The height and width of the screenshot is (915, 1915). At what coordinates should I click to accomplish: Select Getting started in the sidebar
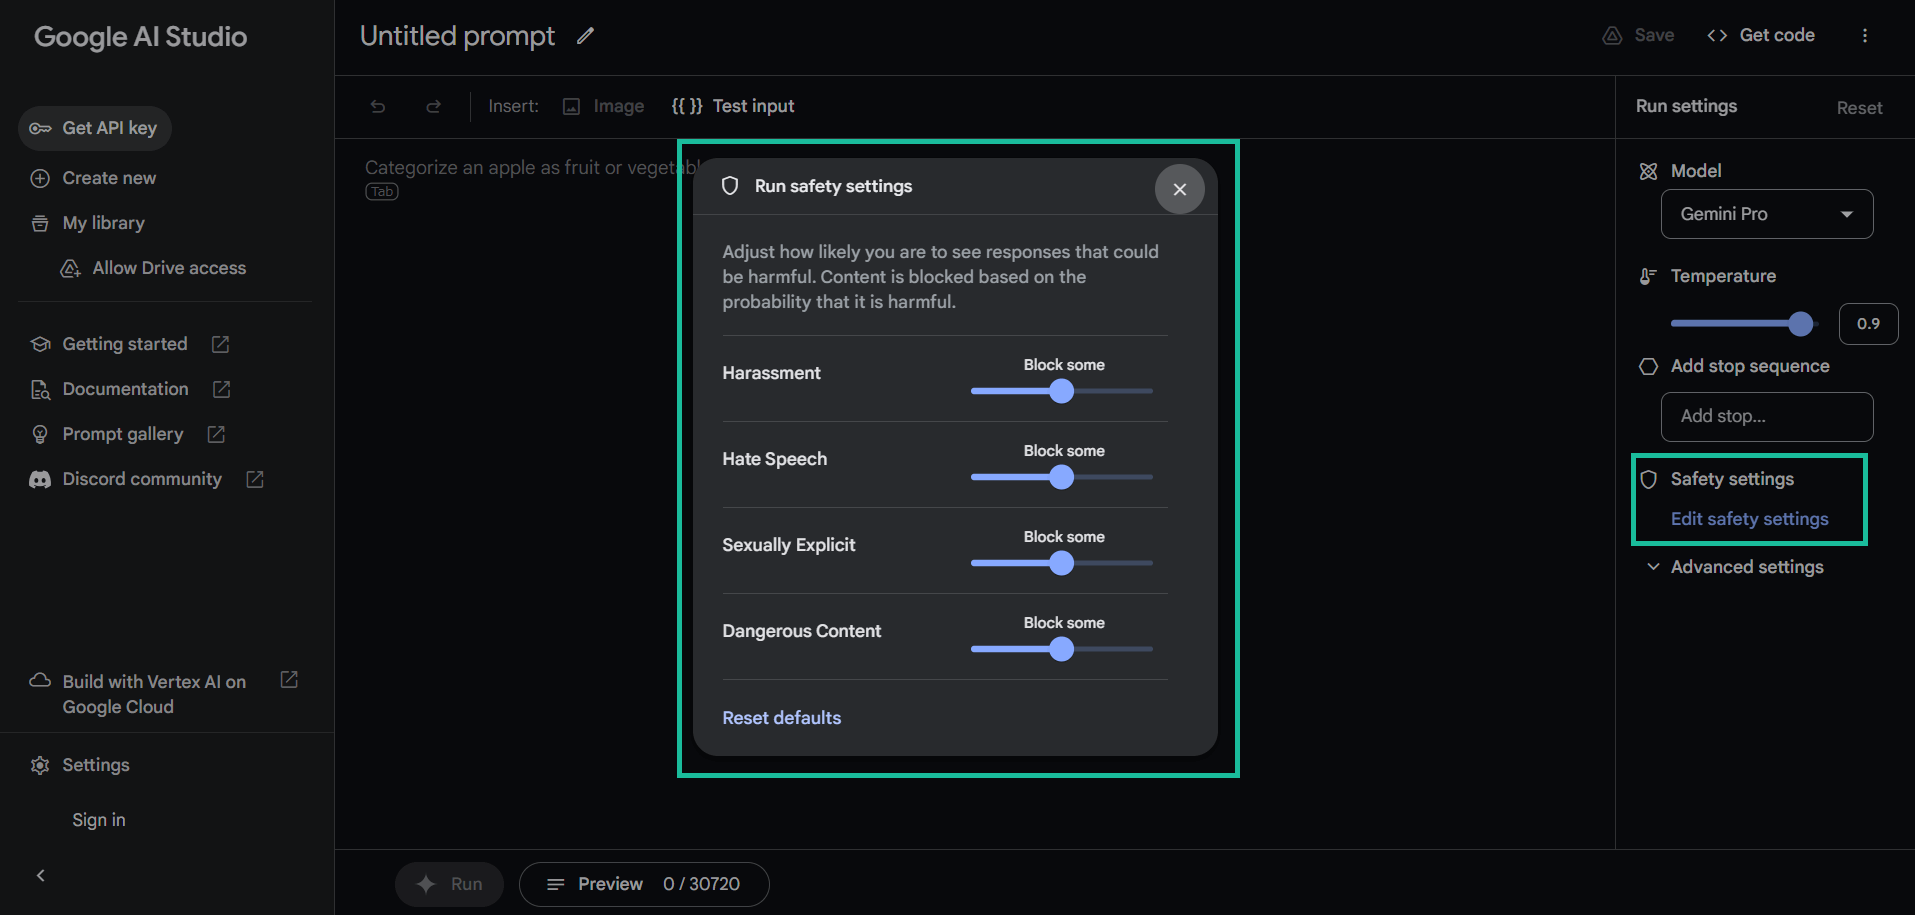click(124, 343)
